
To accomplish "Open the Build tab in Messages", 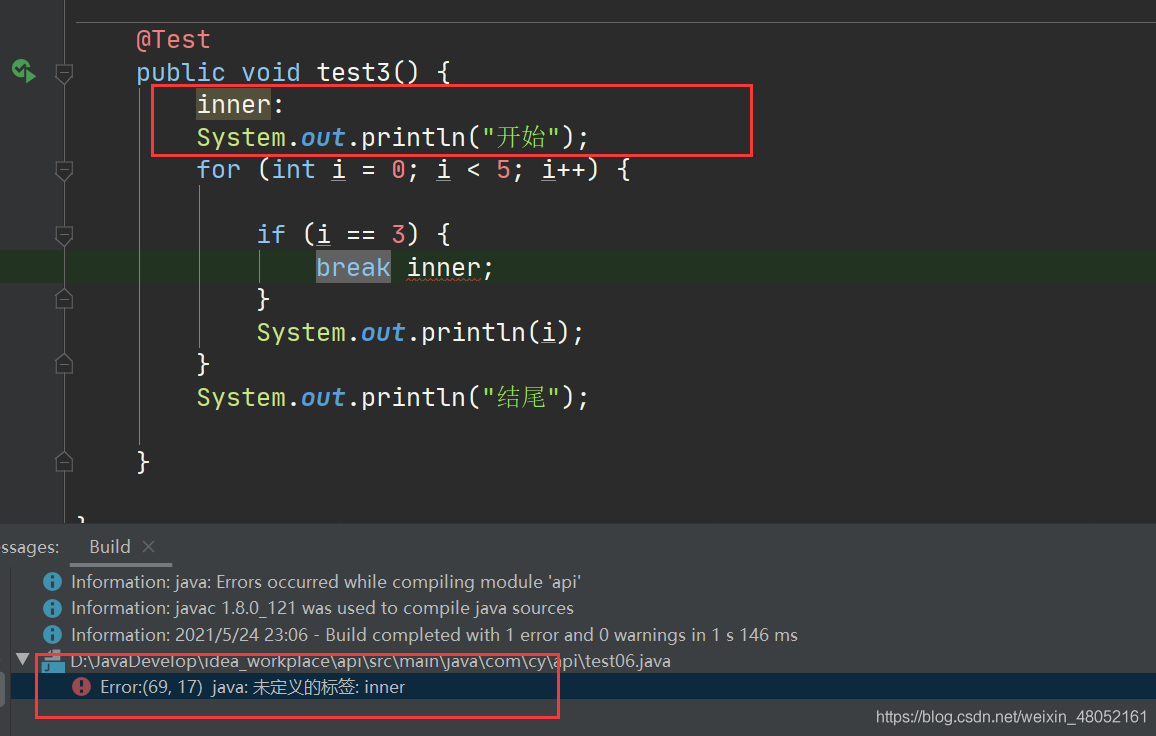I will coord(110,546).
